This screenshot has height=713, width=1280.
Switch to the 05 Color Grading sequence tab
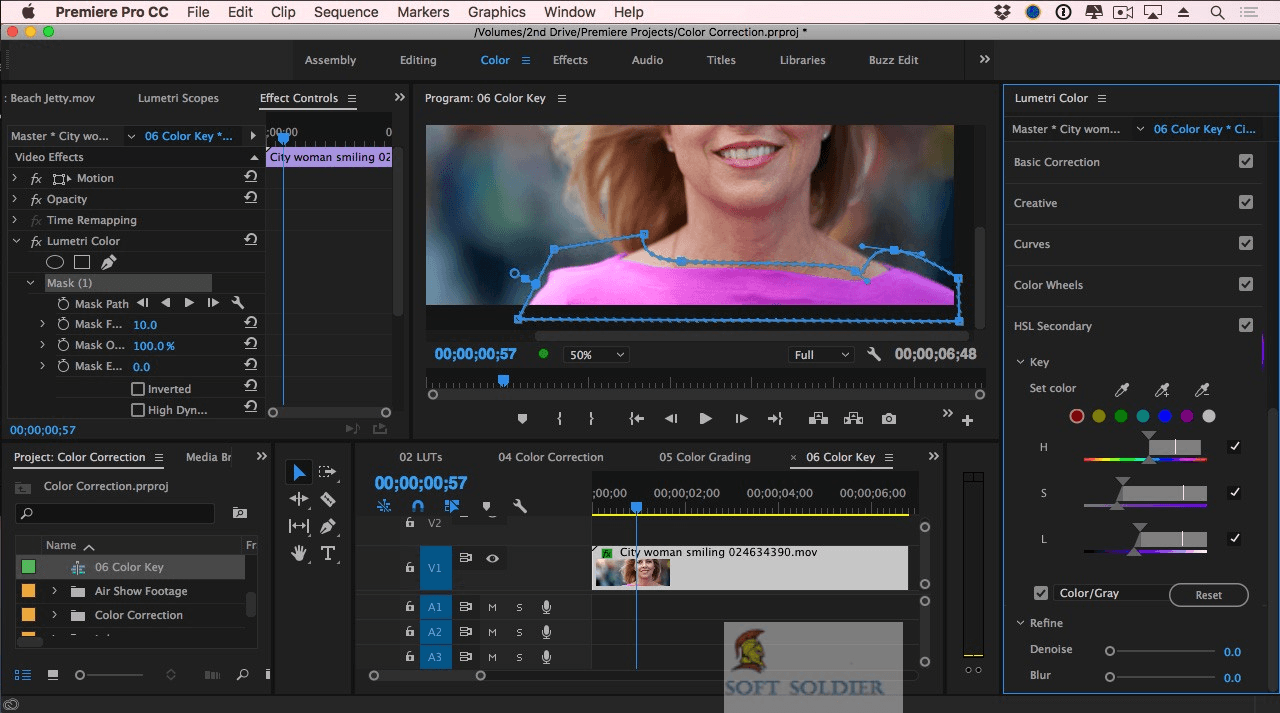click(705, 457)
